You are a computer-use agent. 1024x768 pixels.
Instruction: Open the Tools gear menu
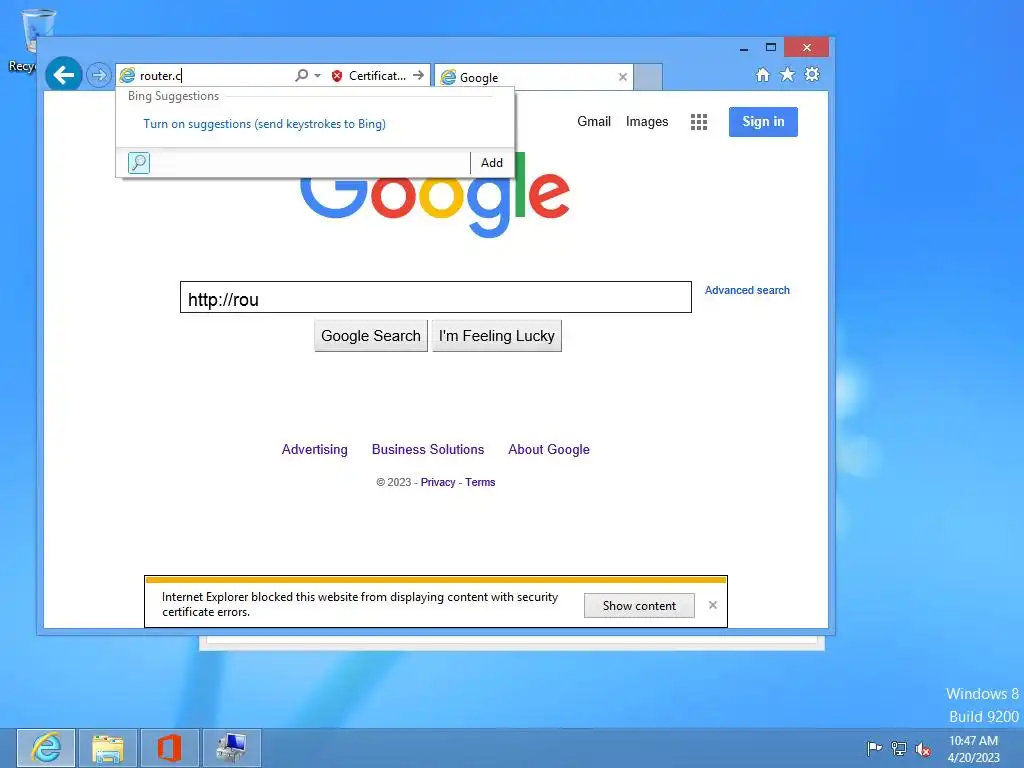[x=812, y=74]
